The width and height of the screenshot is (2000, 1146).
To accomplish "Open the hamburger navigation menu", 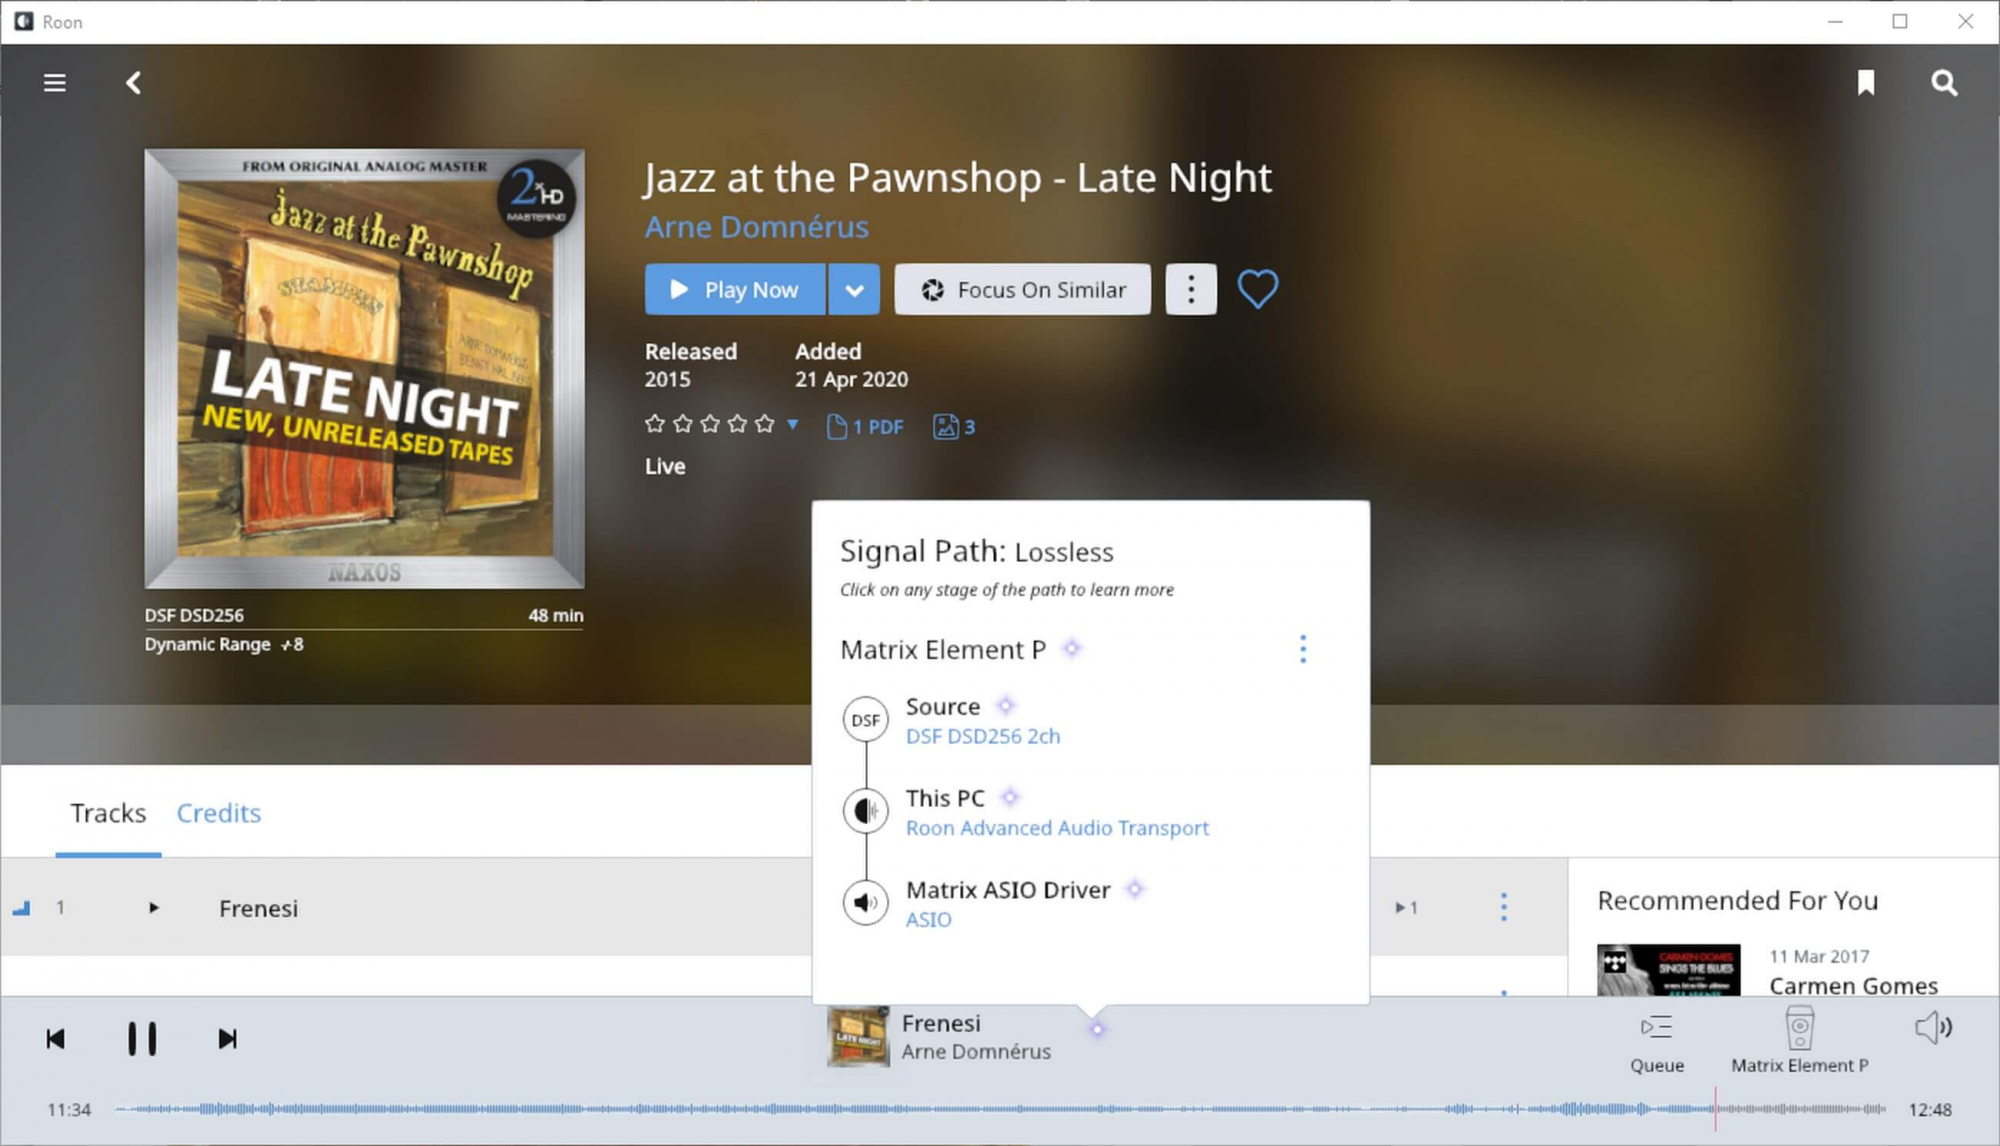I will 55,83.
